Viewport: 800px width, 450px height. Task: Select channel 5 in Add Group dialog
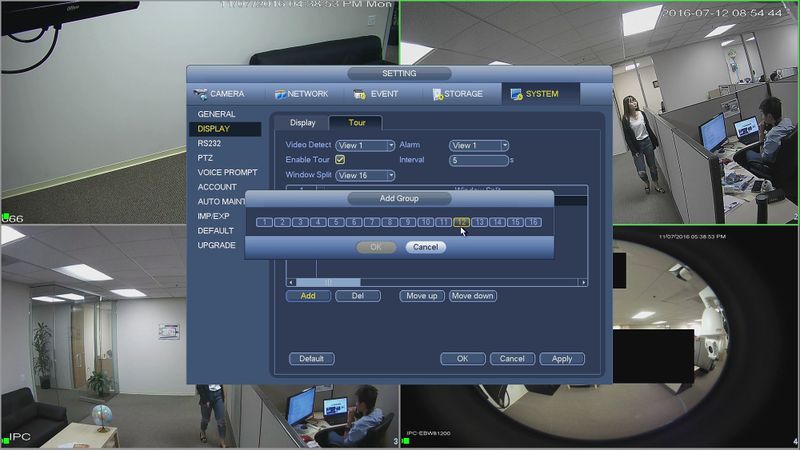pos(336,222)
